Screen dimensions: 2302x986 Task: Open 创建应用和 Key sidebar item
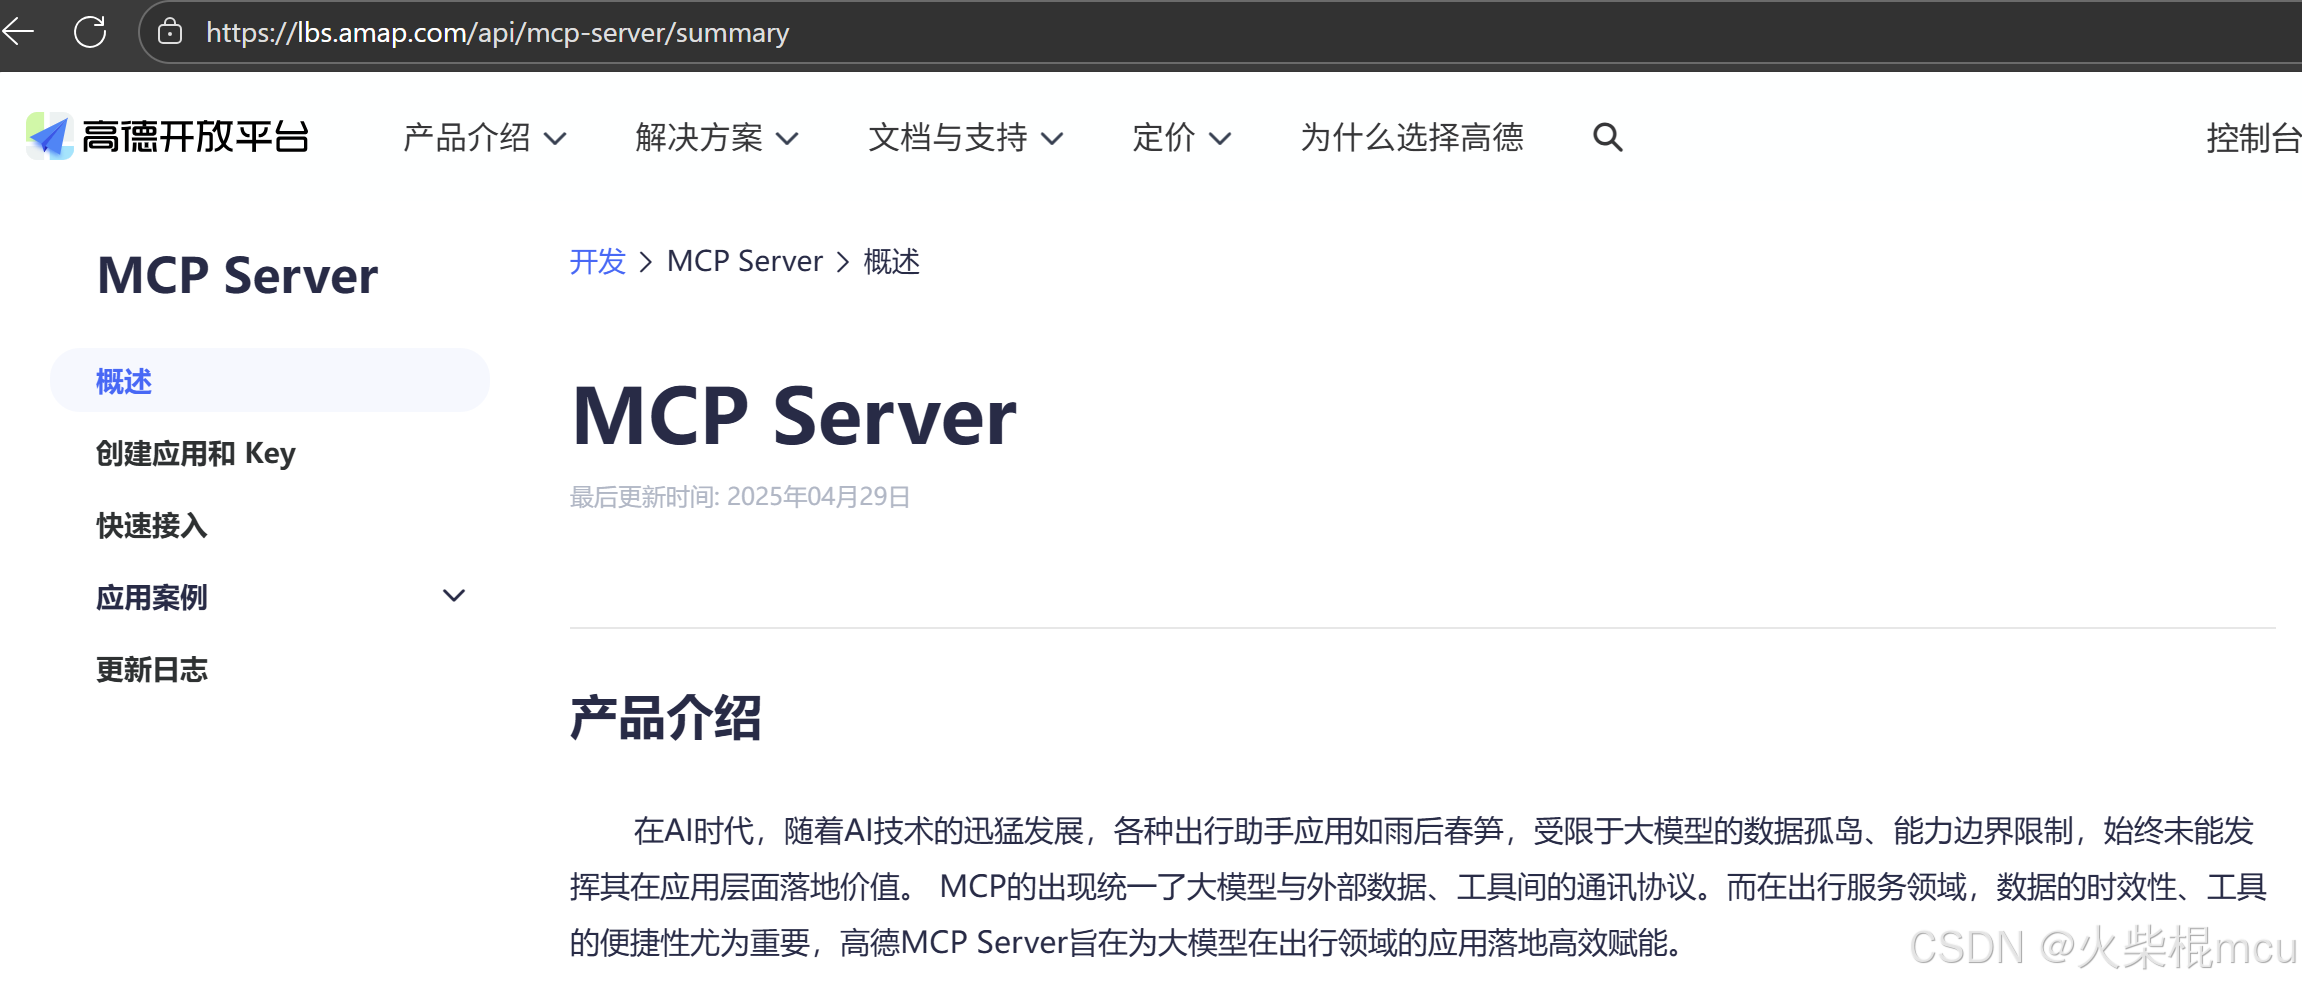click(196, 454)
